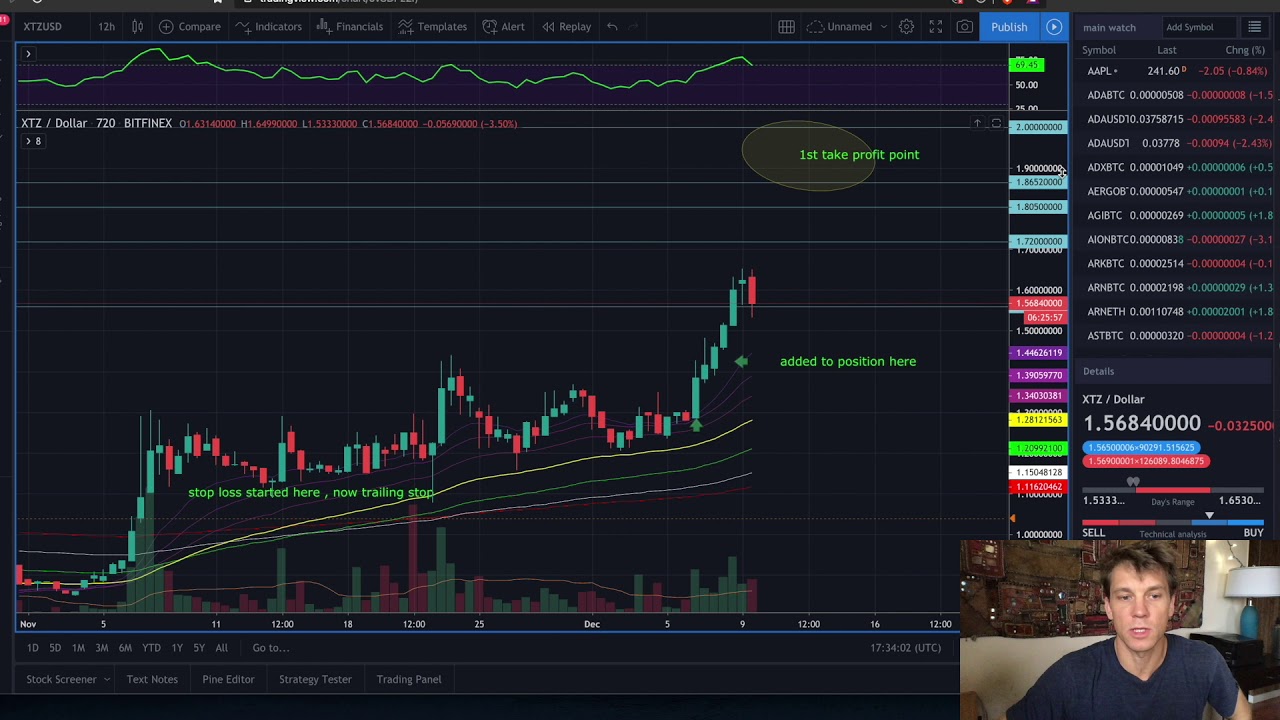
Task: Open the Trading Panel tab
Action: (x=409, y=679)
